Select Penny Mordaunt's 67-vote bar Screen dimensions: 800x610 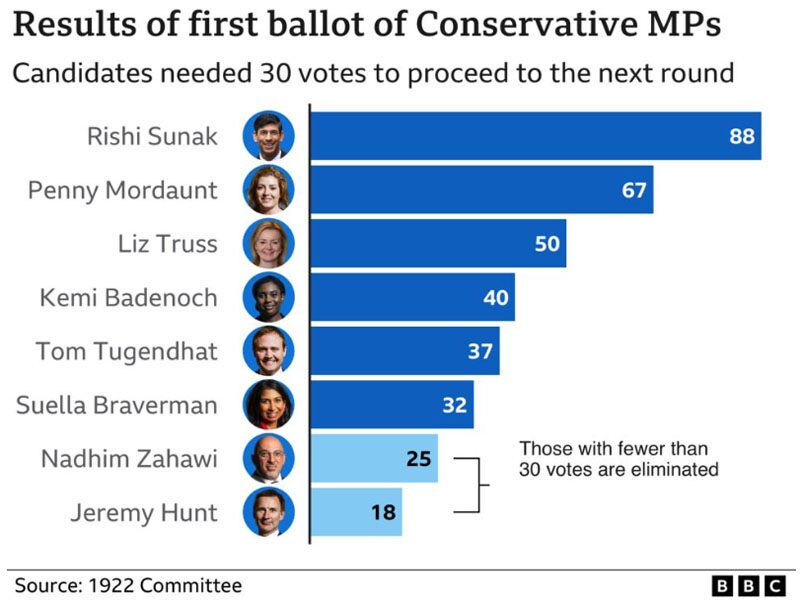point(482,190)
